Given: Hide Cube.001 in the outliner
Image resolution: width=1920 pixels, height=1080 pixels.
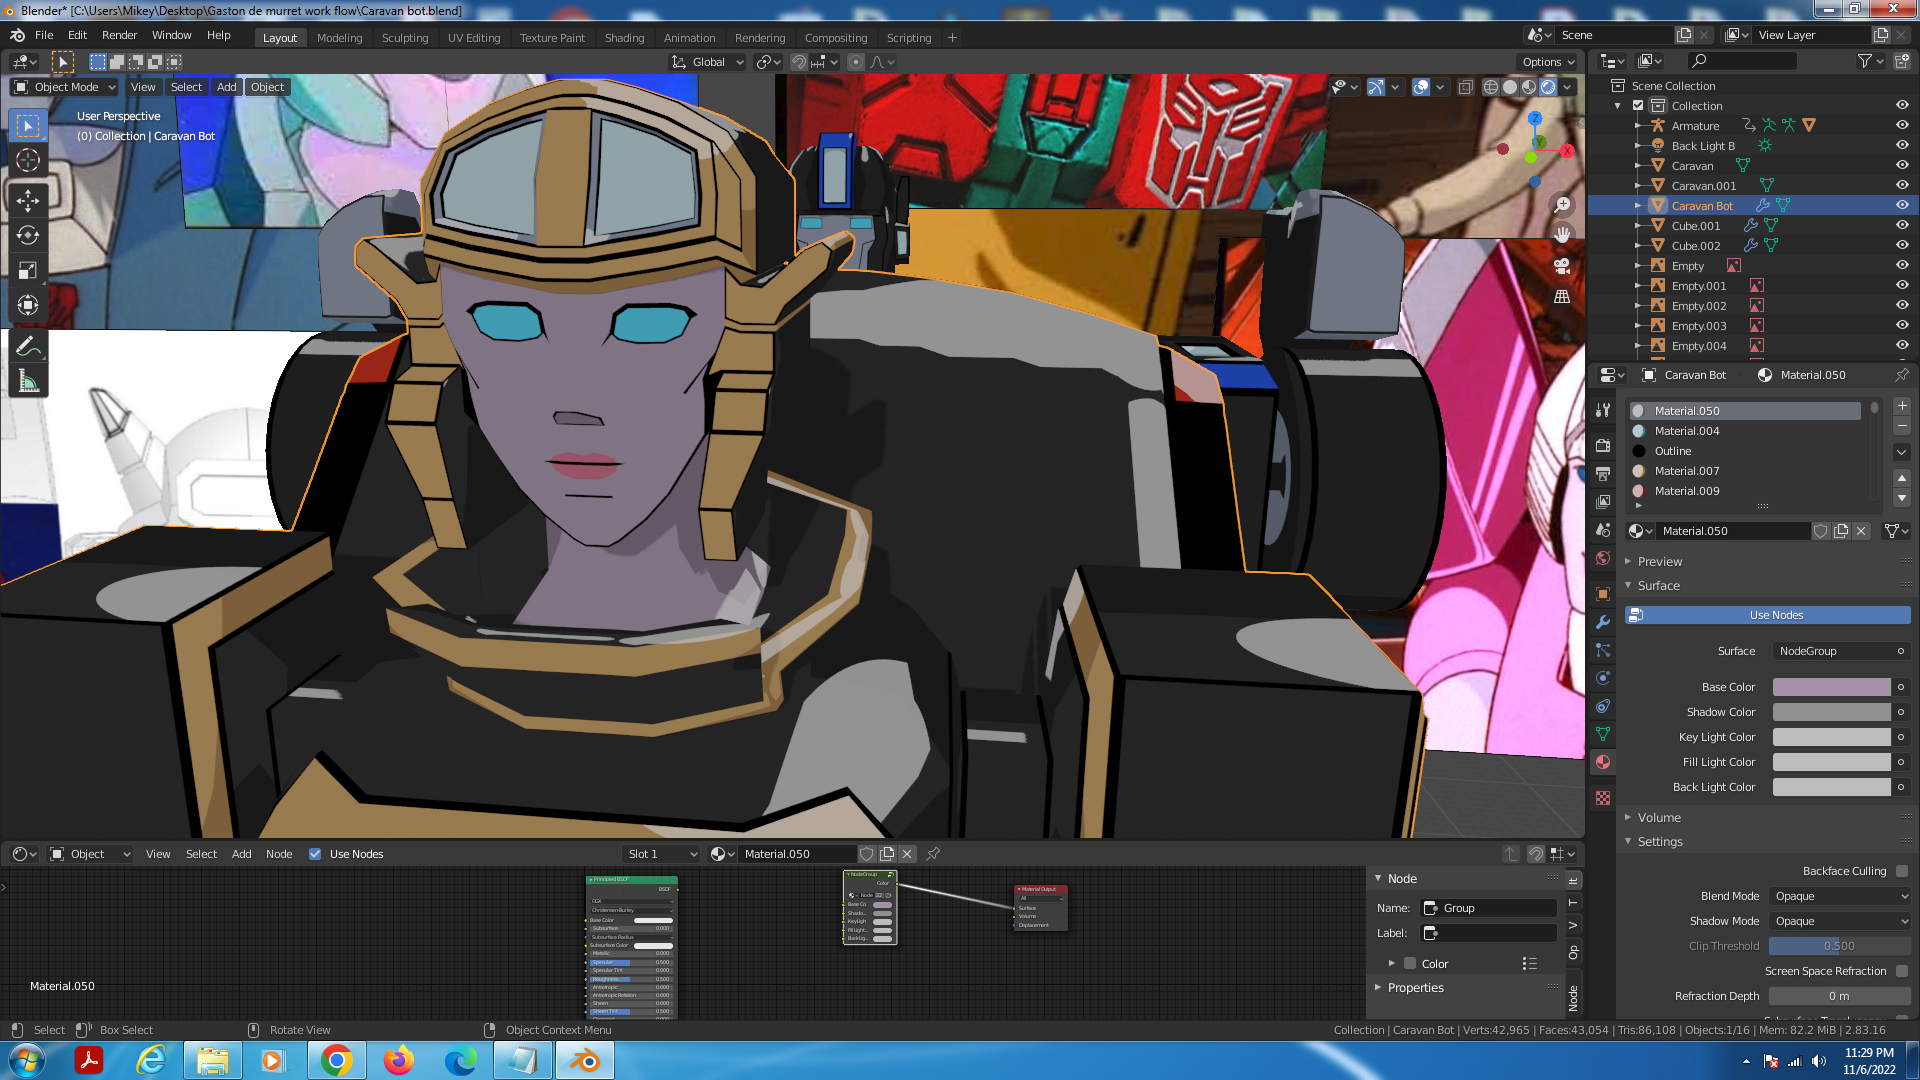Looking at the screenshot, I should (1902, 226).
